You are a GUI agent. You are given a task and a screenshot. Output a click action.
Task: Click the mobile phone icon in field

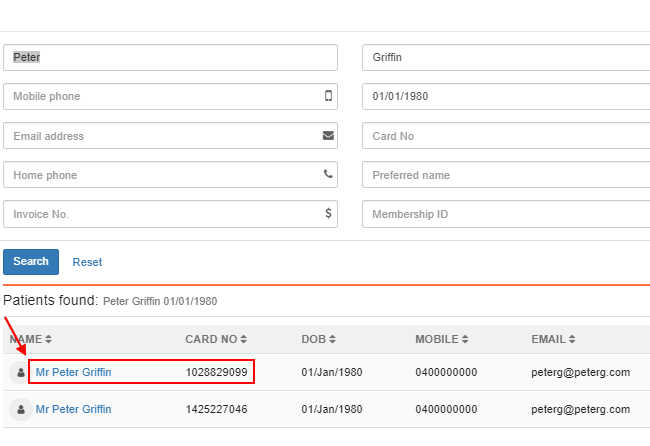(x=328, y=96)
